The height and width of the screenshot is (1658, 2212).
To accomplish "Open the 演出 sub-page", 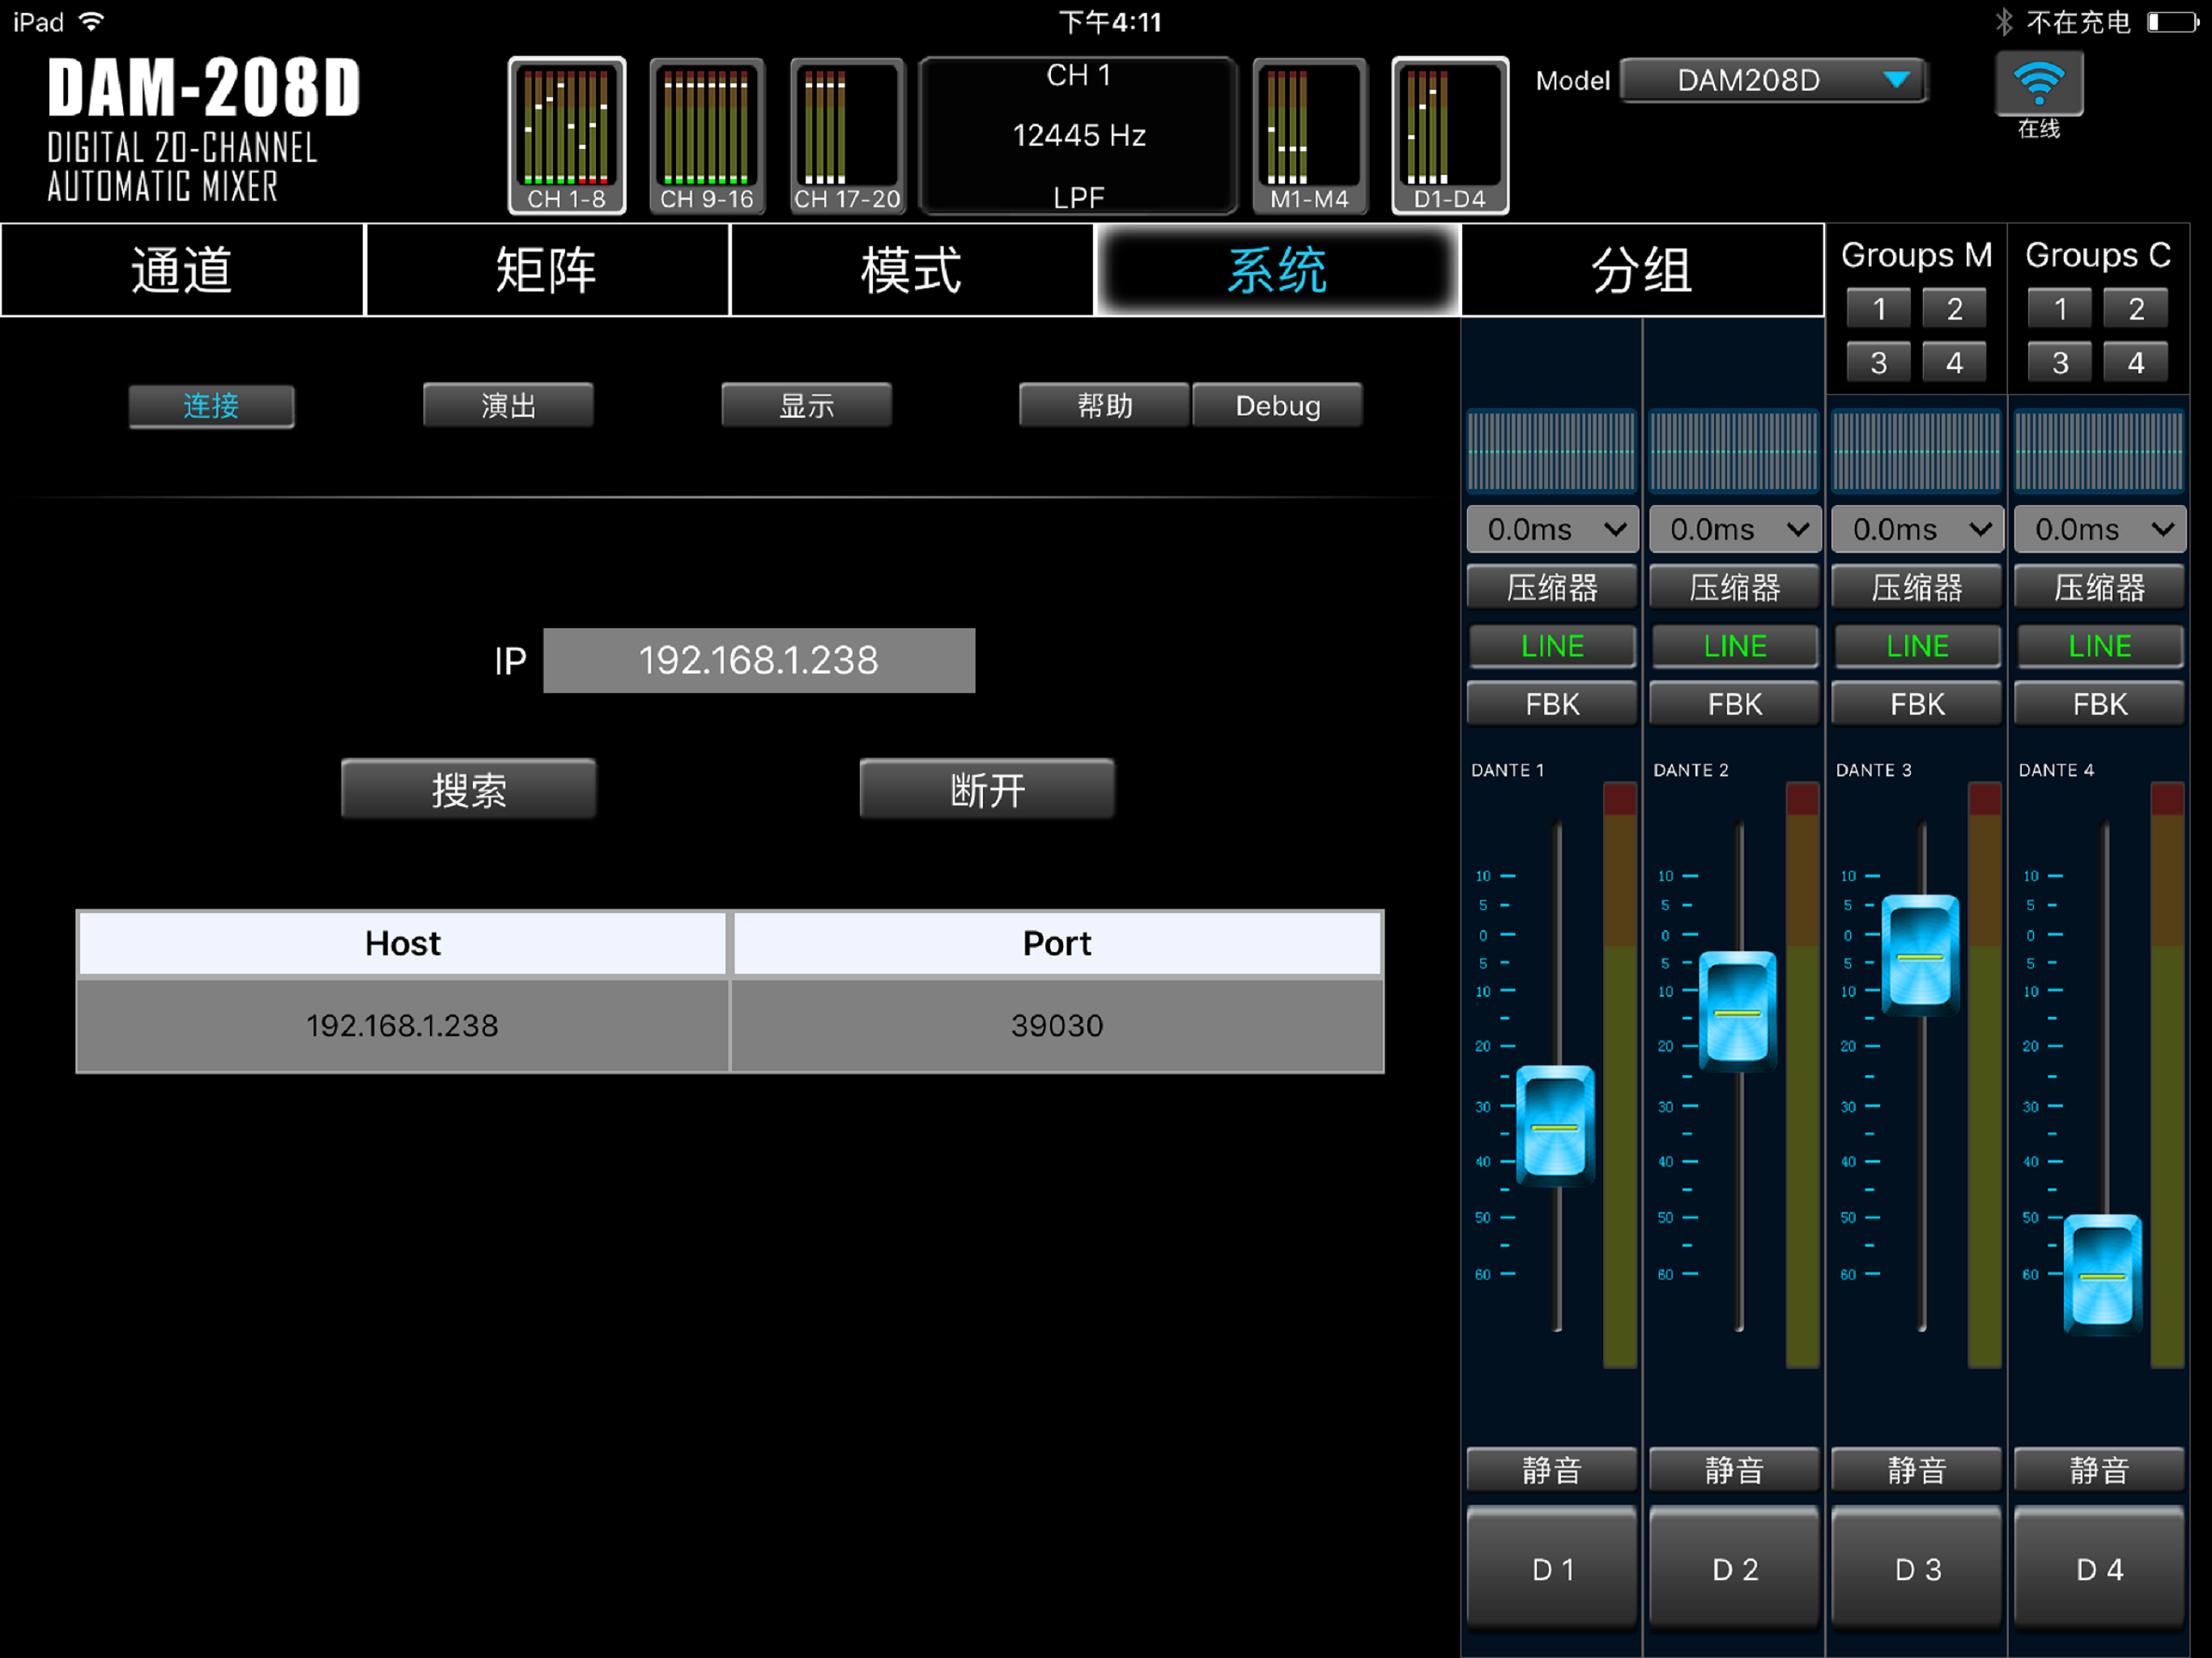I will click(508, 405).
